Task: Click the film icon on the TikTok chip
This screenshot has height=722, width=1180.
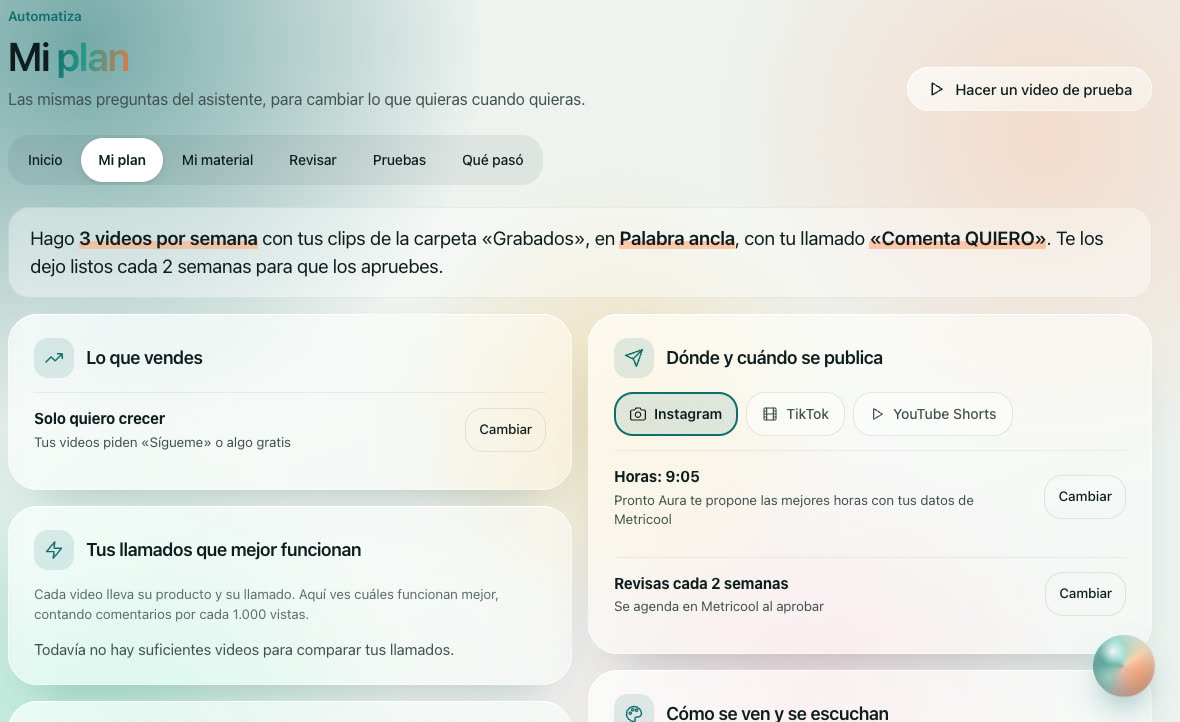Action: 770,414
